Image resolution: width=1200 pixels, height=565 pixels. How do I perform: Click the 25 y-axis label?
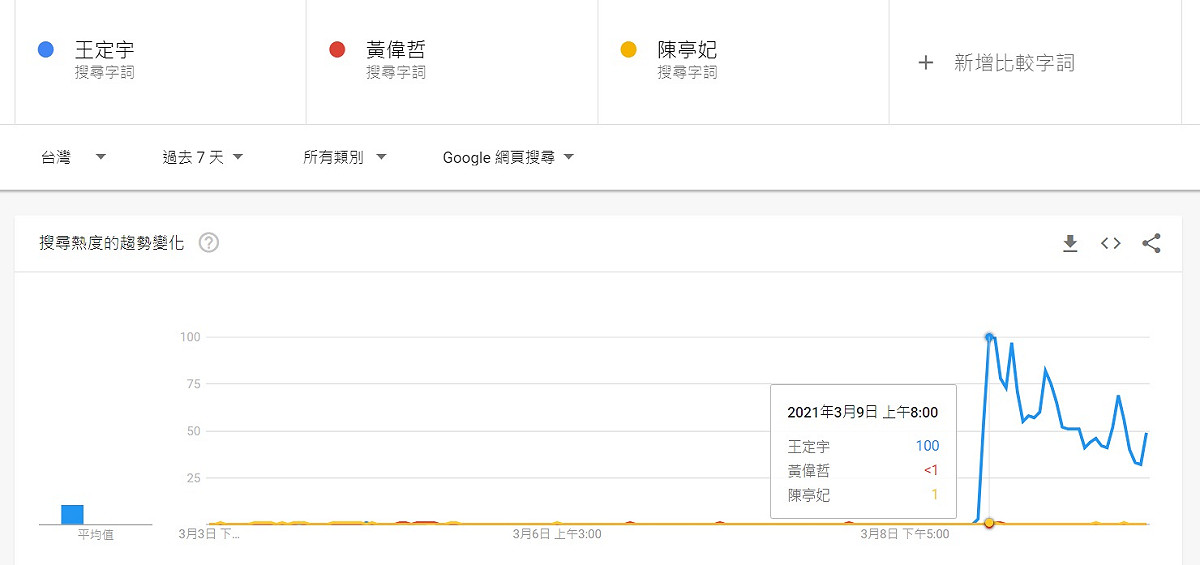[193, 478]
